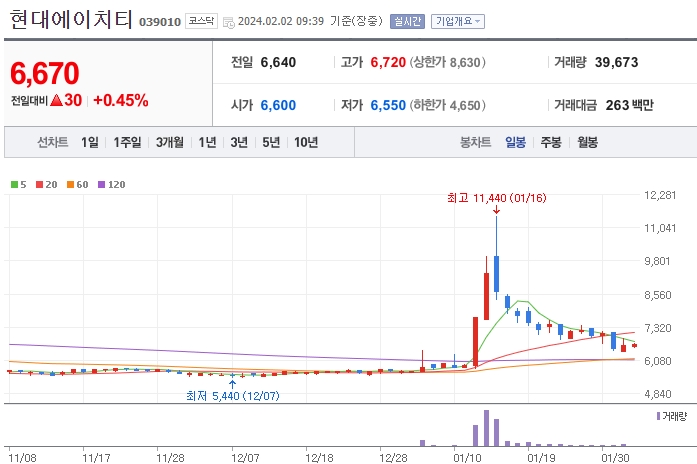Click the red down arrow at chart peak
Screen dimensions: 697x464
(x=497, y=210)
